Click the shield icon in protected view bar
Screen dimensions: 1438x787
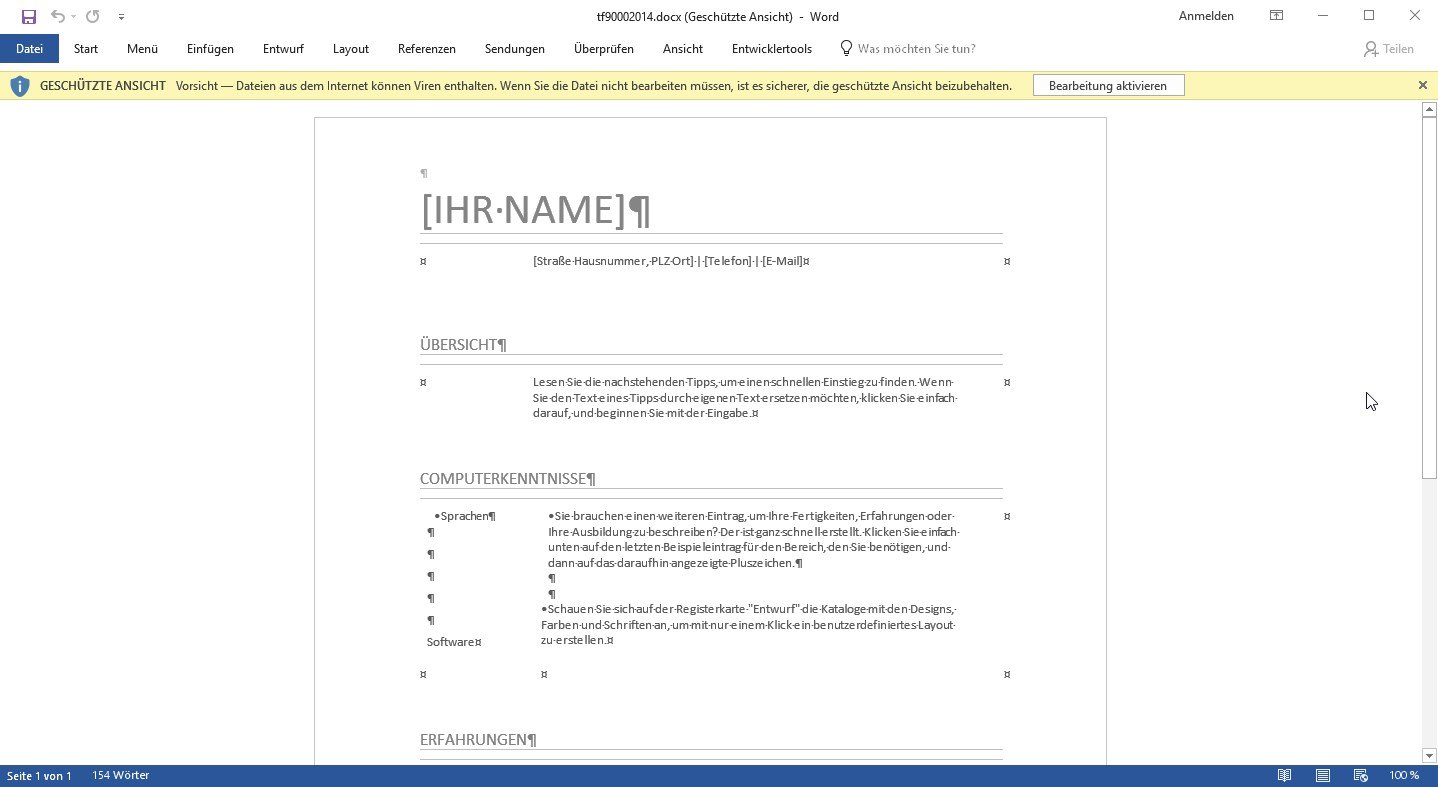point(20,86)
